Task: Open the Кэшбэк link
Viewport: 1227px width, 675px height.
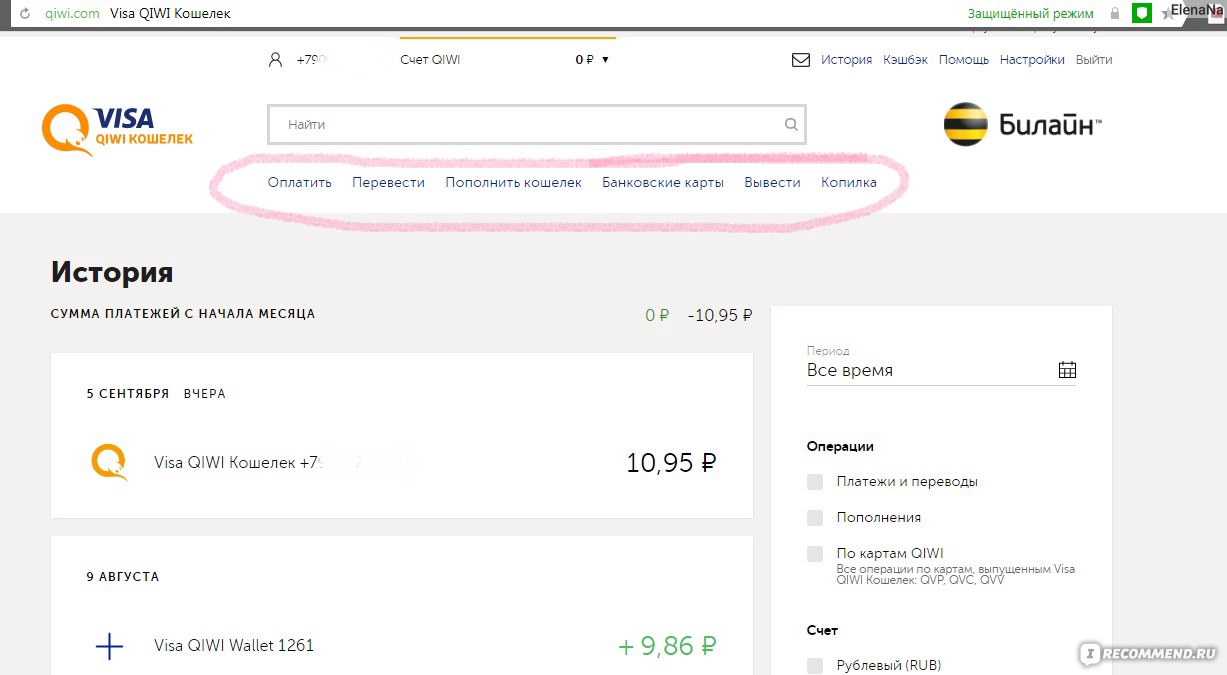Action: pos(905,60)
